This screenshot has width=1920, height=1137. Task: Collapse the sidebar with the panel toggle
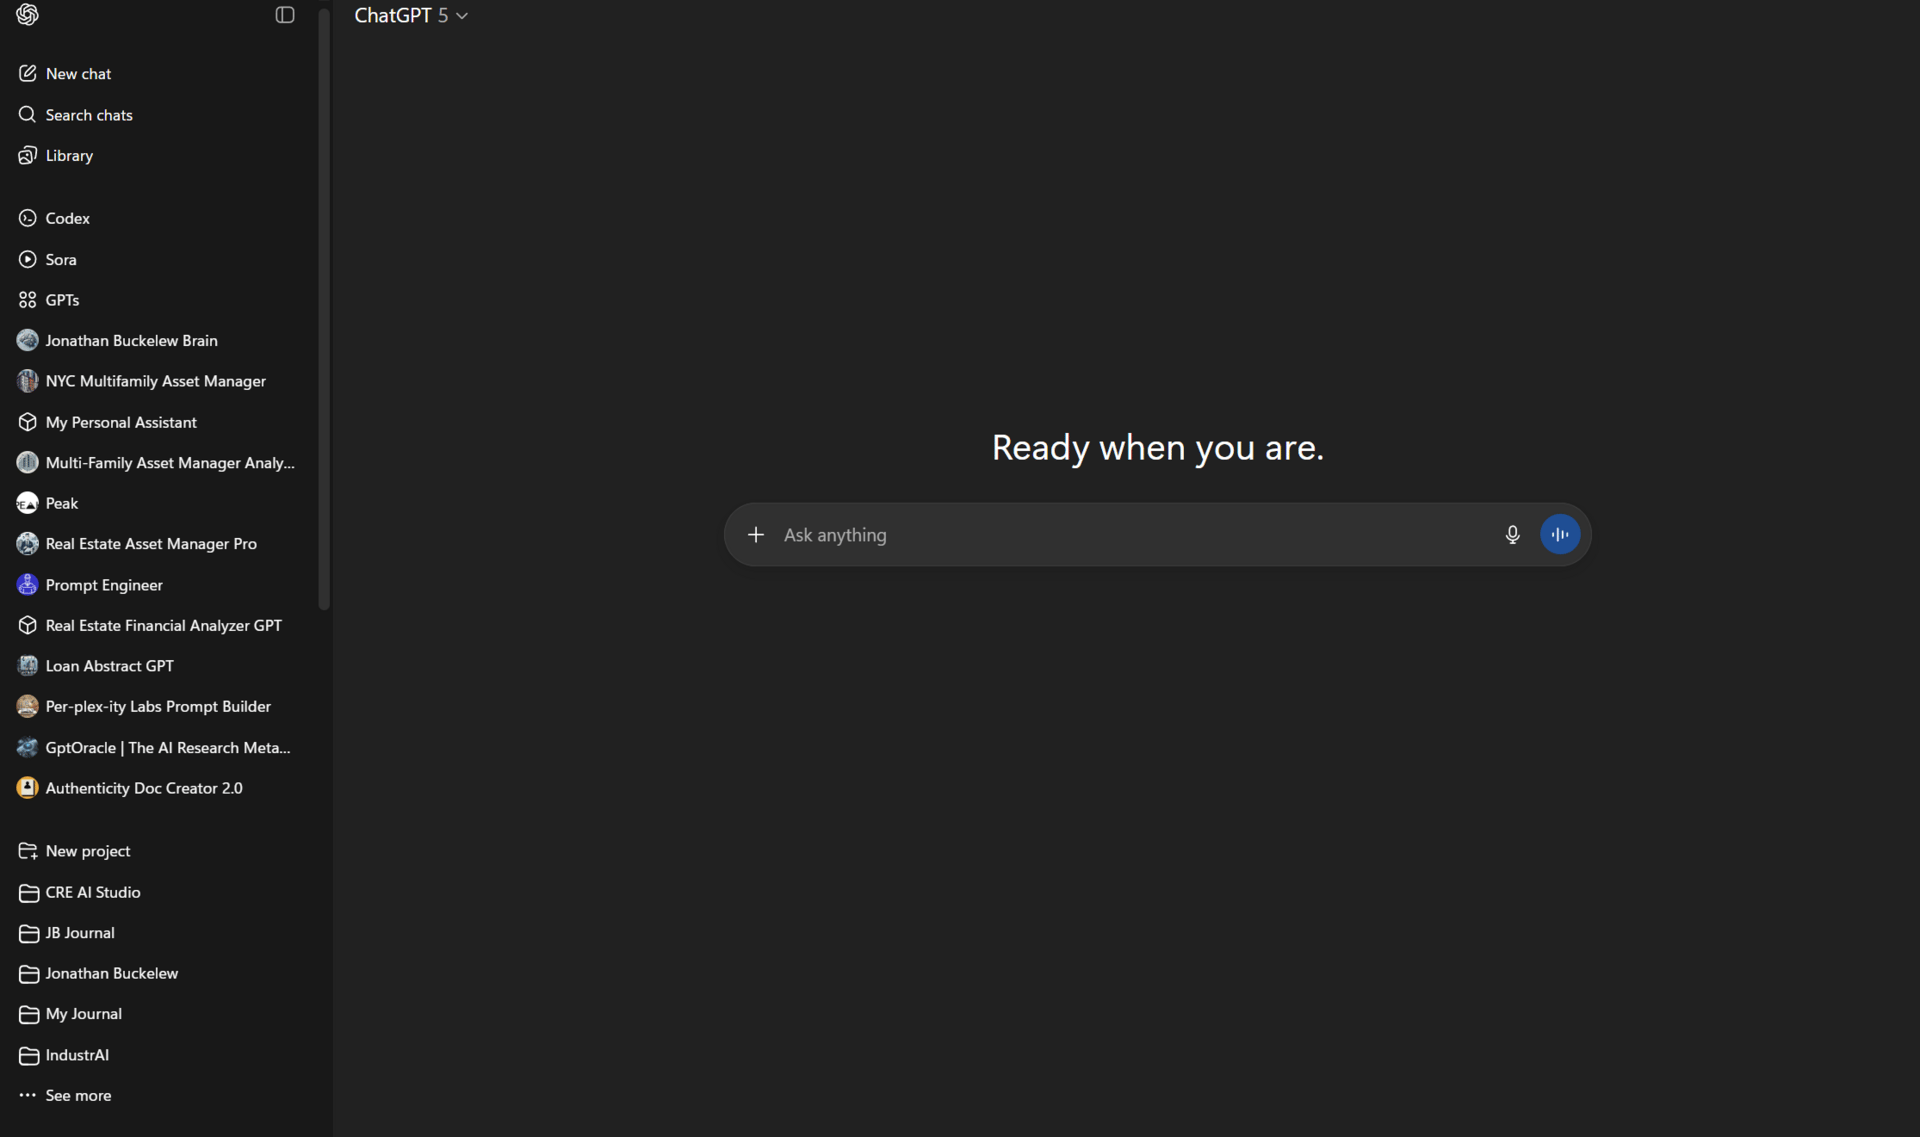(285, 15)
